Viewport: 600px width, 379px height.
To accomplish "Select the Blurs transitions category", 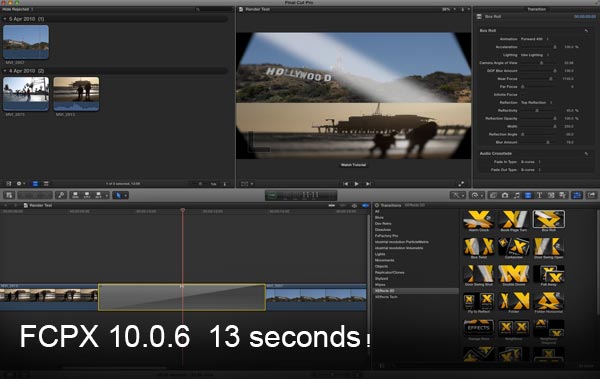I will click(x=379, y=217).
